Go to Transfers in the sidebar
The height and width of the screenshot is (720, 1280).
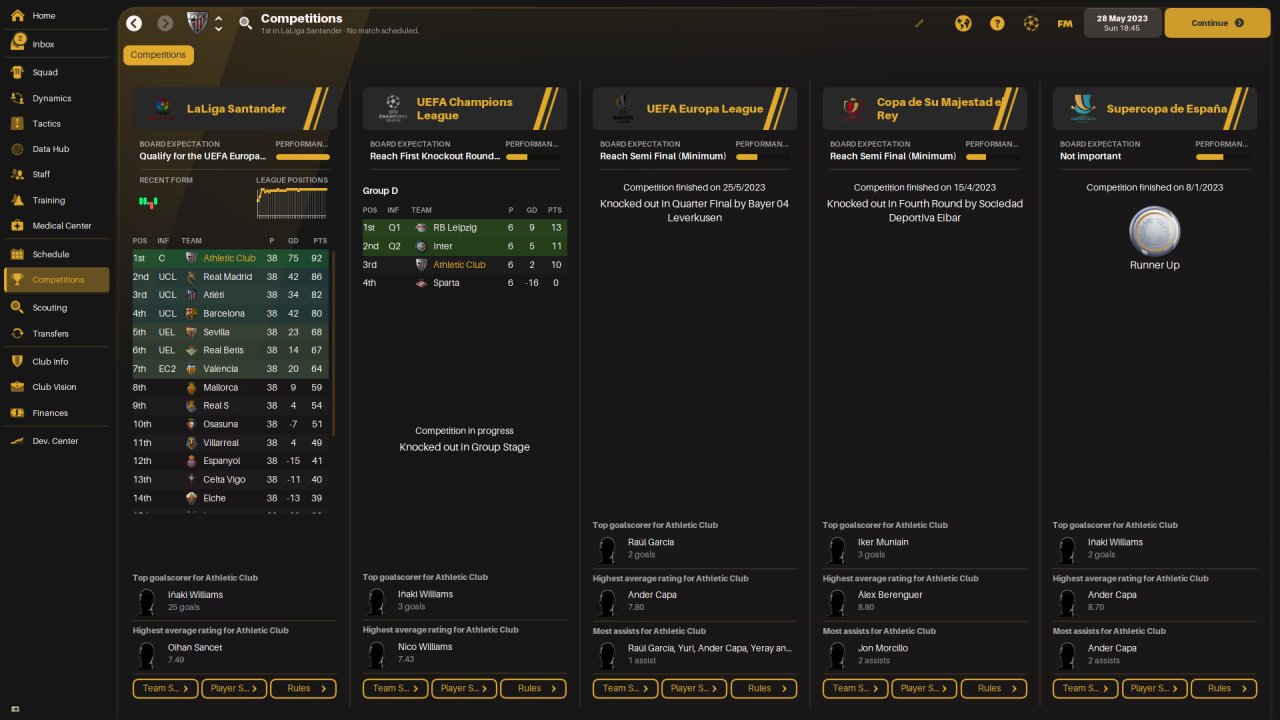pos(56,334)
